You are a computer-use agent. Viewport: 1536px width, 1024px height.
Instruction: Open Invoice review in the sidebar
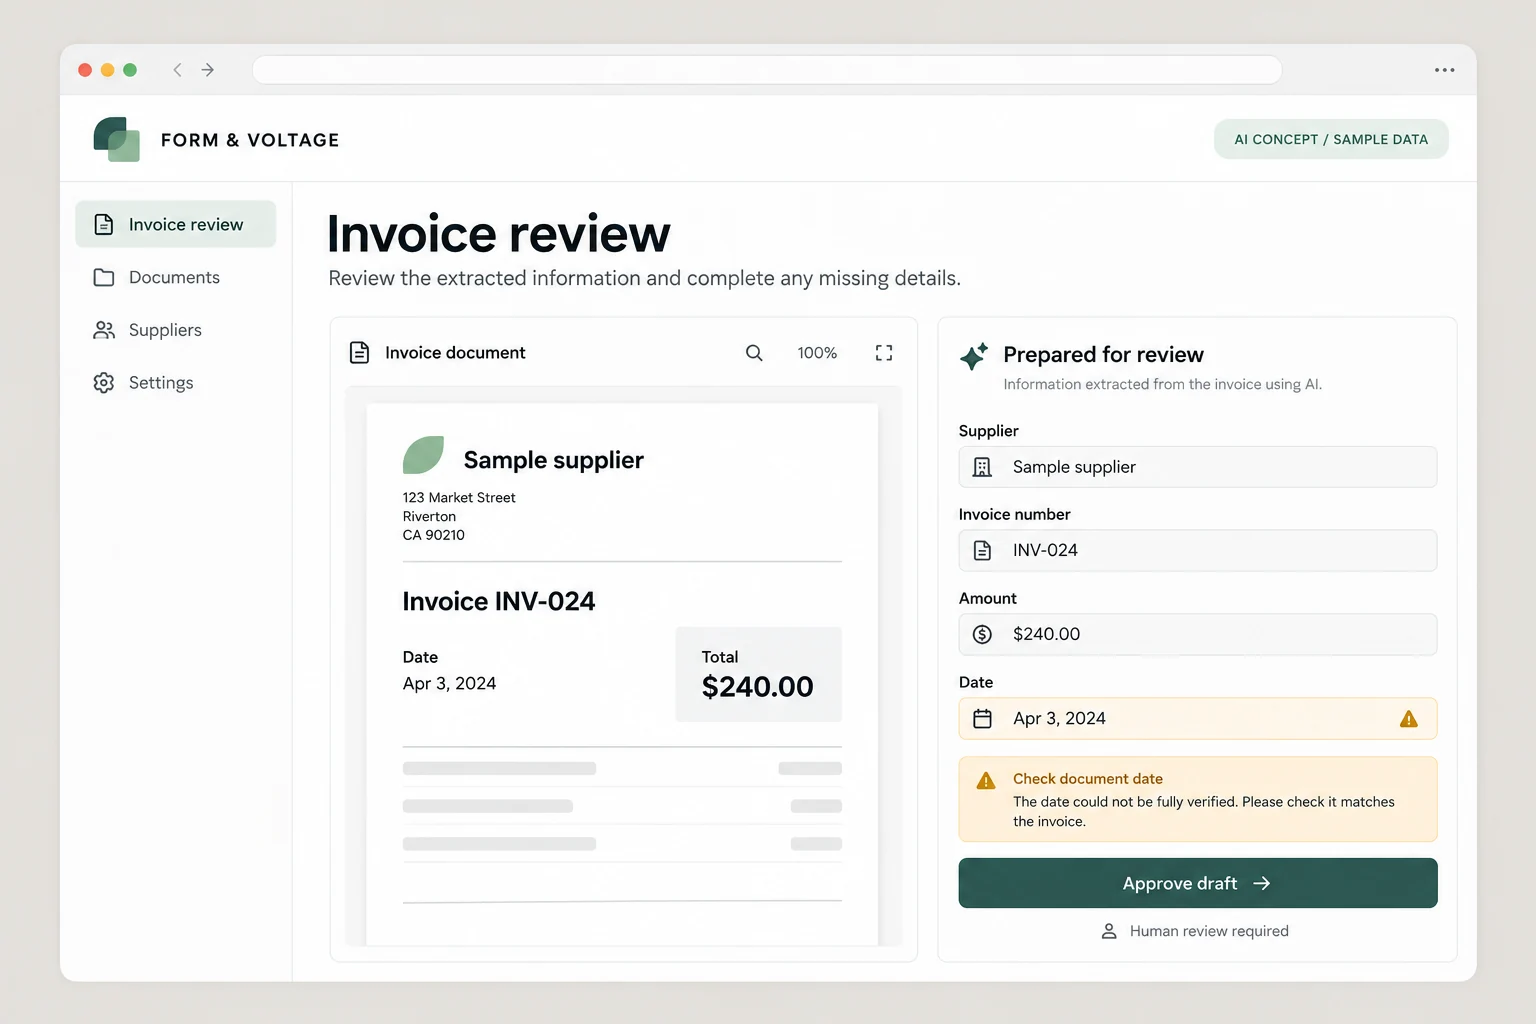coord(175,224)
